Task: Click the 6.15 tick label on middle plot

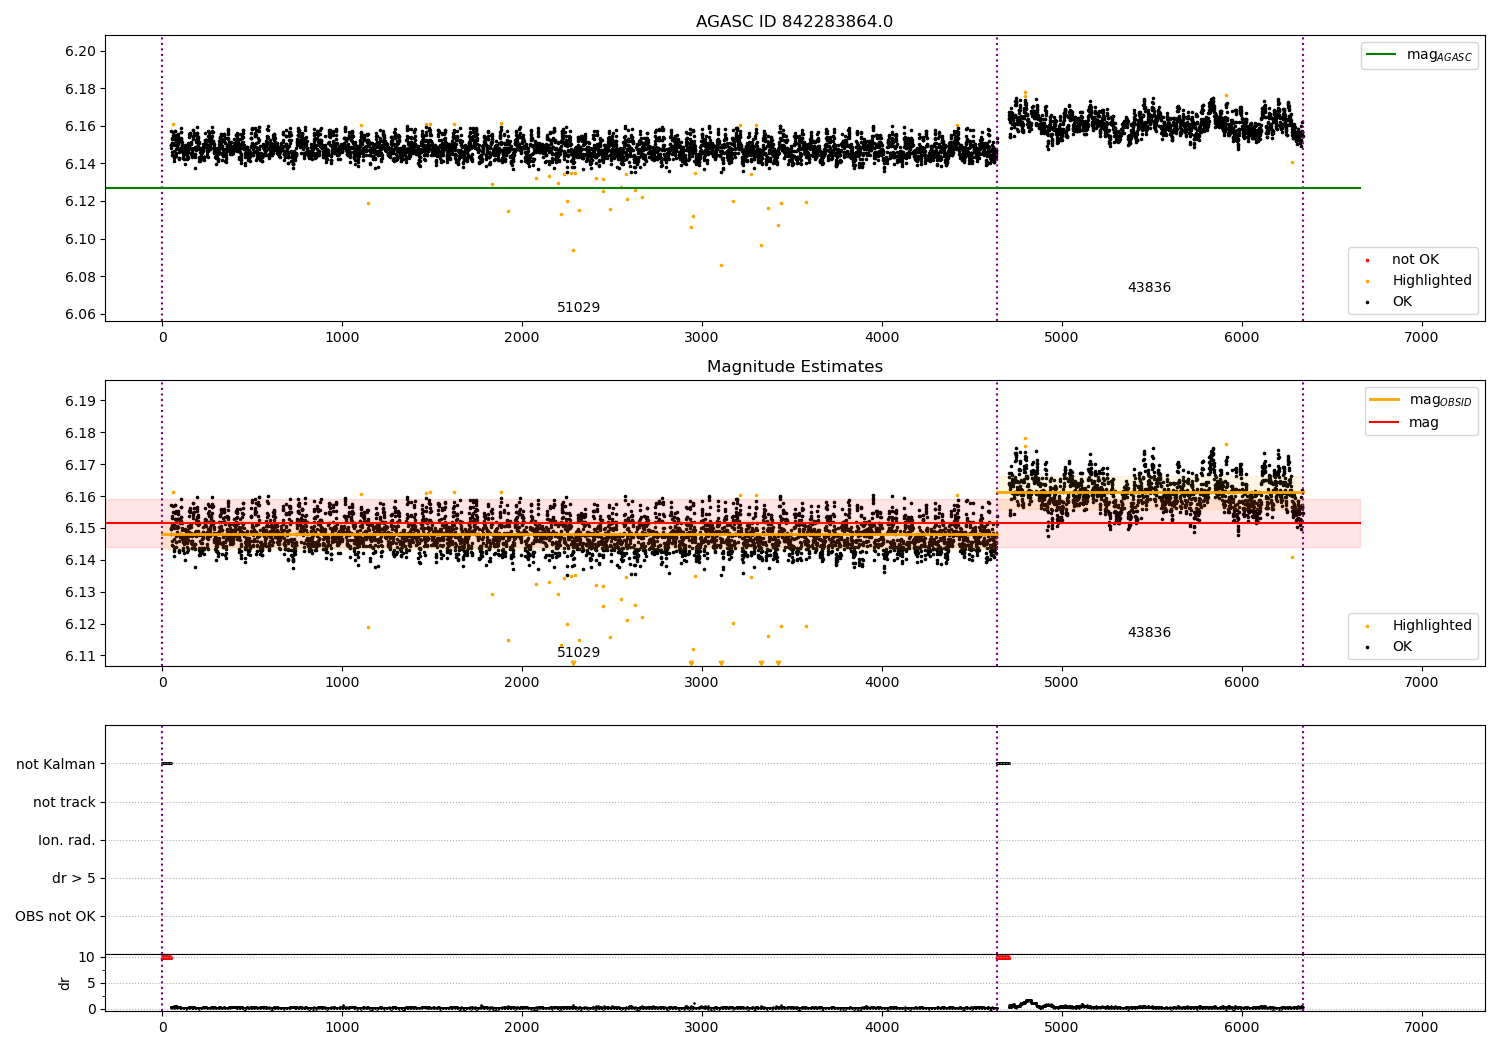Action: click(x=79, y=529)
